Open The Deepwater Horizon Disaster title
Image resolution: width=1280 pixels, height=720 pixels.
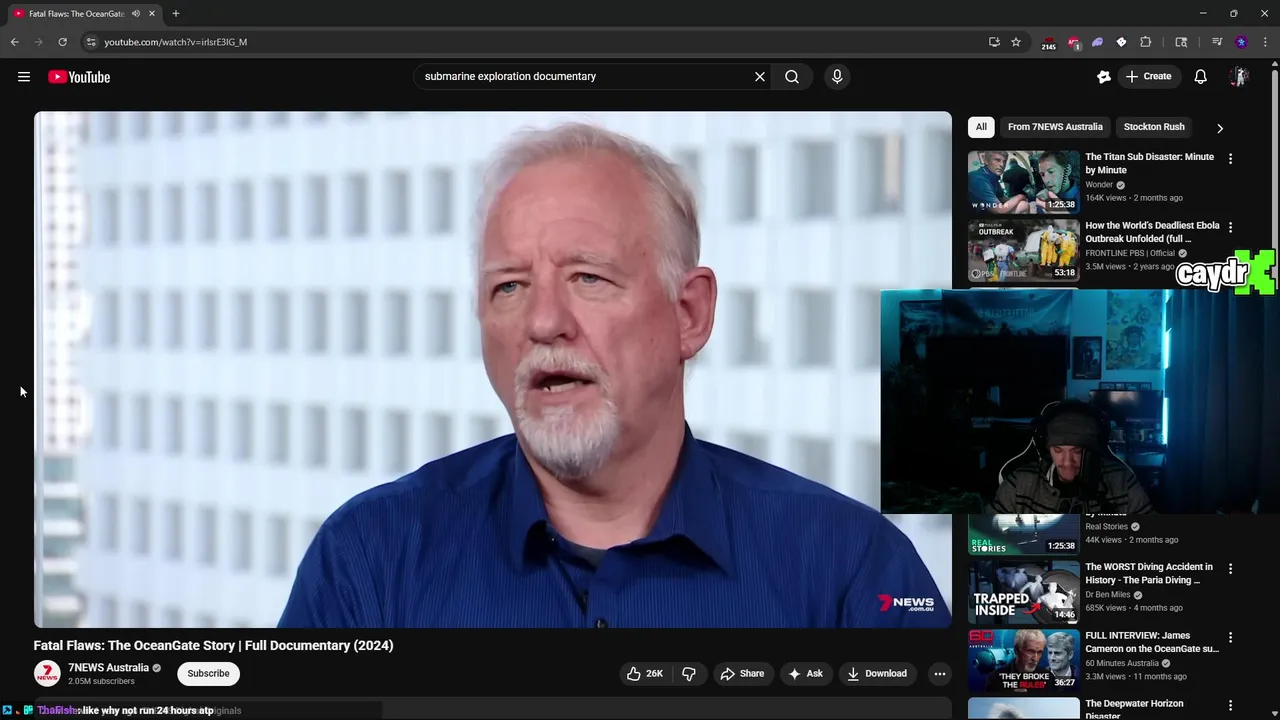(1134, 709)
